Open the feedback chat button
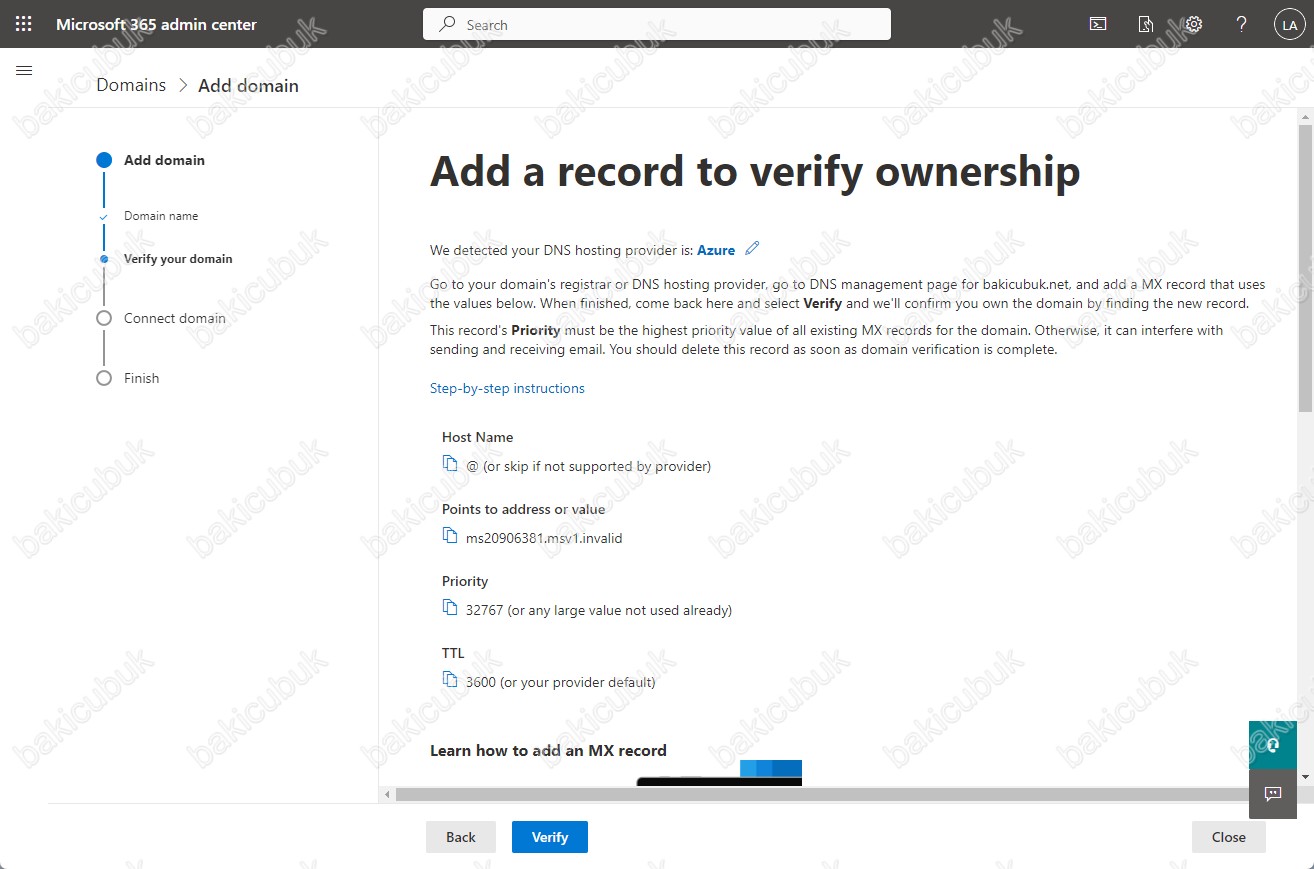The image size is (1314, 869). click(x=1273, y=794)
